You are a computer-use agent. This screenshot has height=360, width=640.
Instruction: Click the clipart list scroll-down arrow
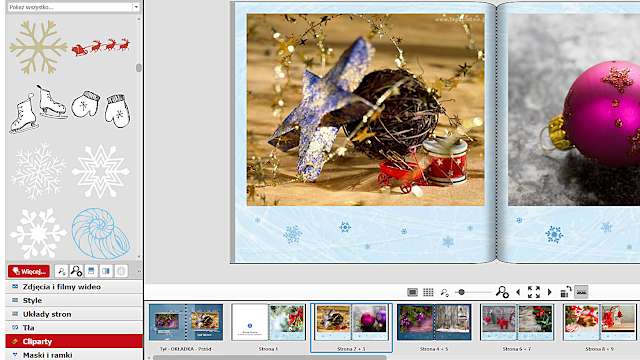coord(139,257)
